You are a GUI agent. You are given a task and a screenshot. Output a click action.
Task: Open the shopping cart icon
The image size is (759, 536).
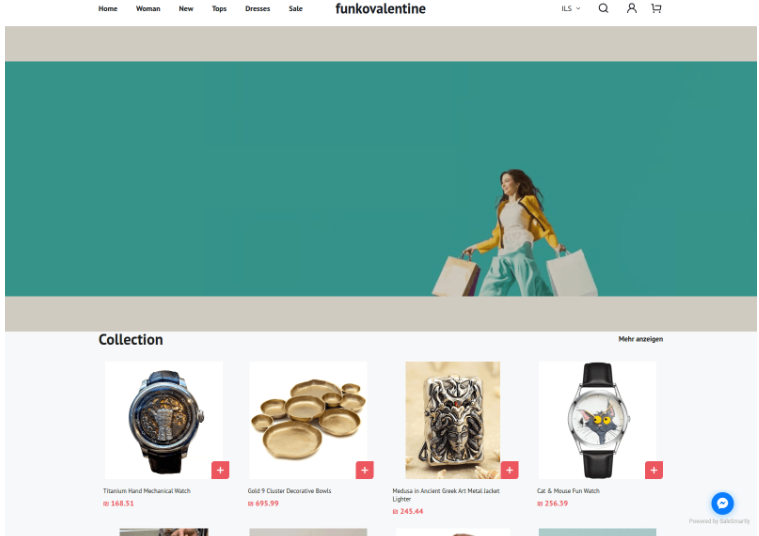(x=656, y=8)
